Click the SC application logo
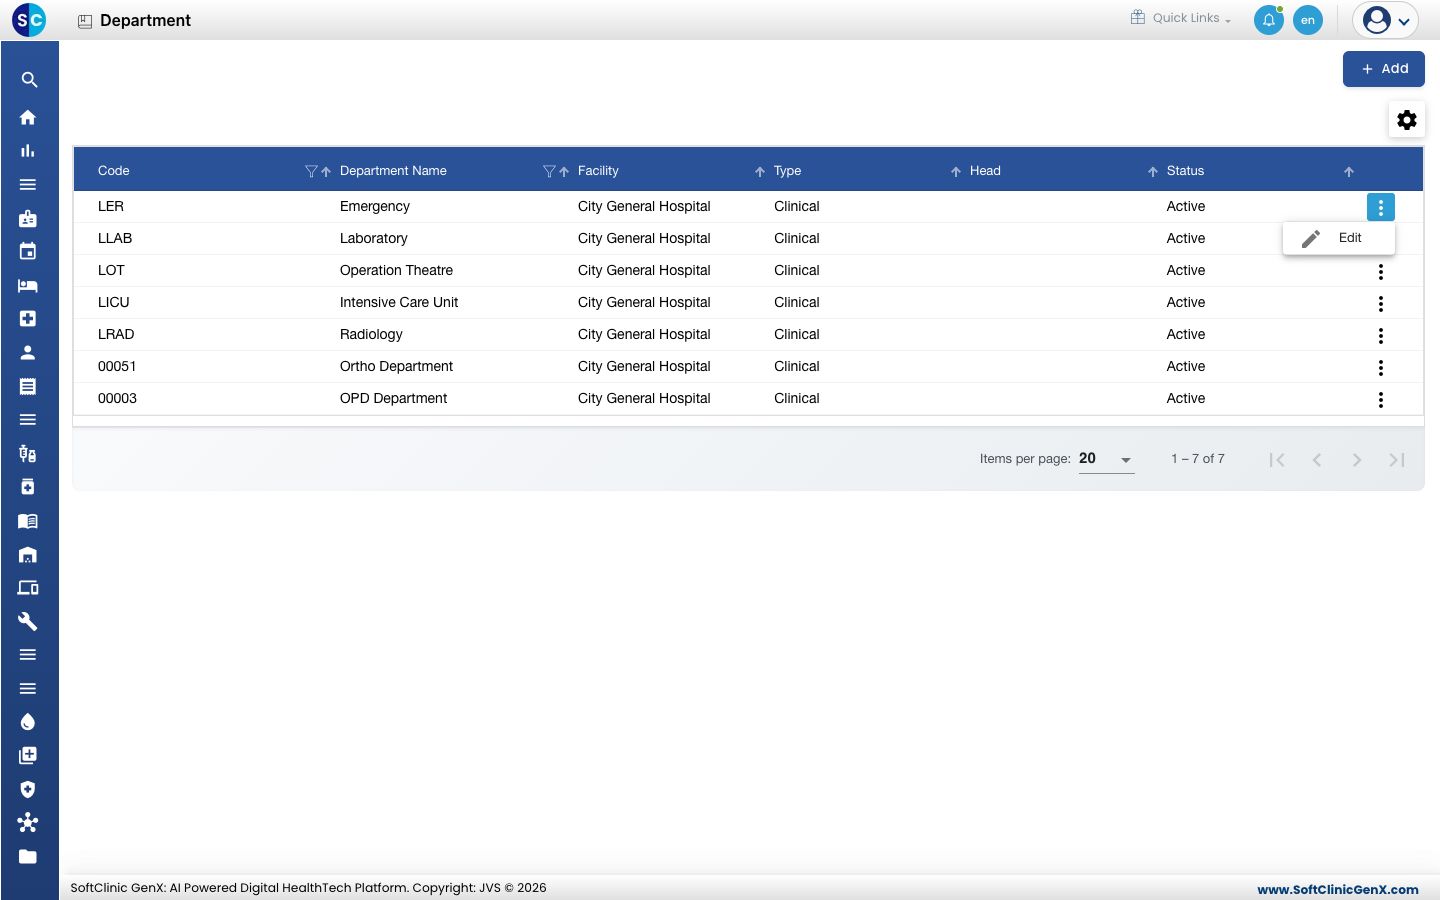1440x900 pixels. pyautogui.click(x=29, y=19)
